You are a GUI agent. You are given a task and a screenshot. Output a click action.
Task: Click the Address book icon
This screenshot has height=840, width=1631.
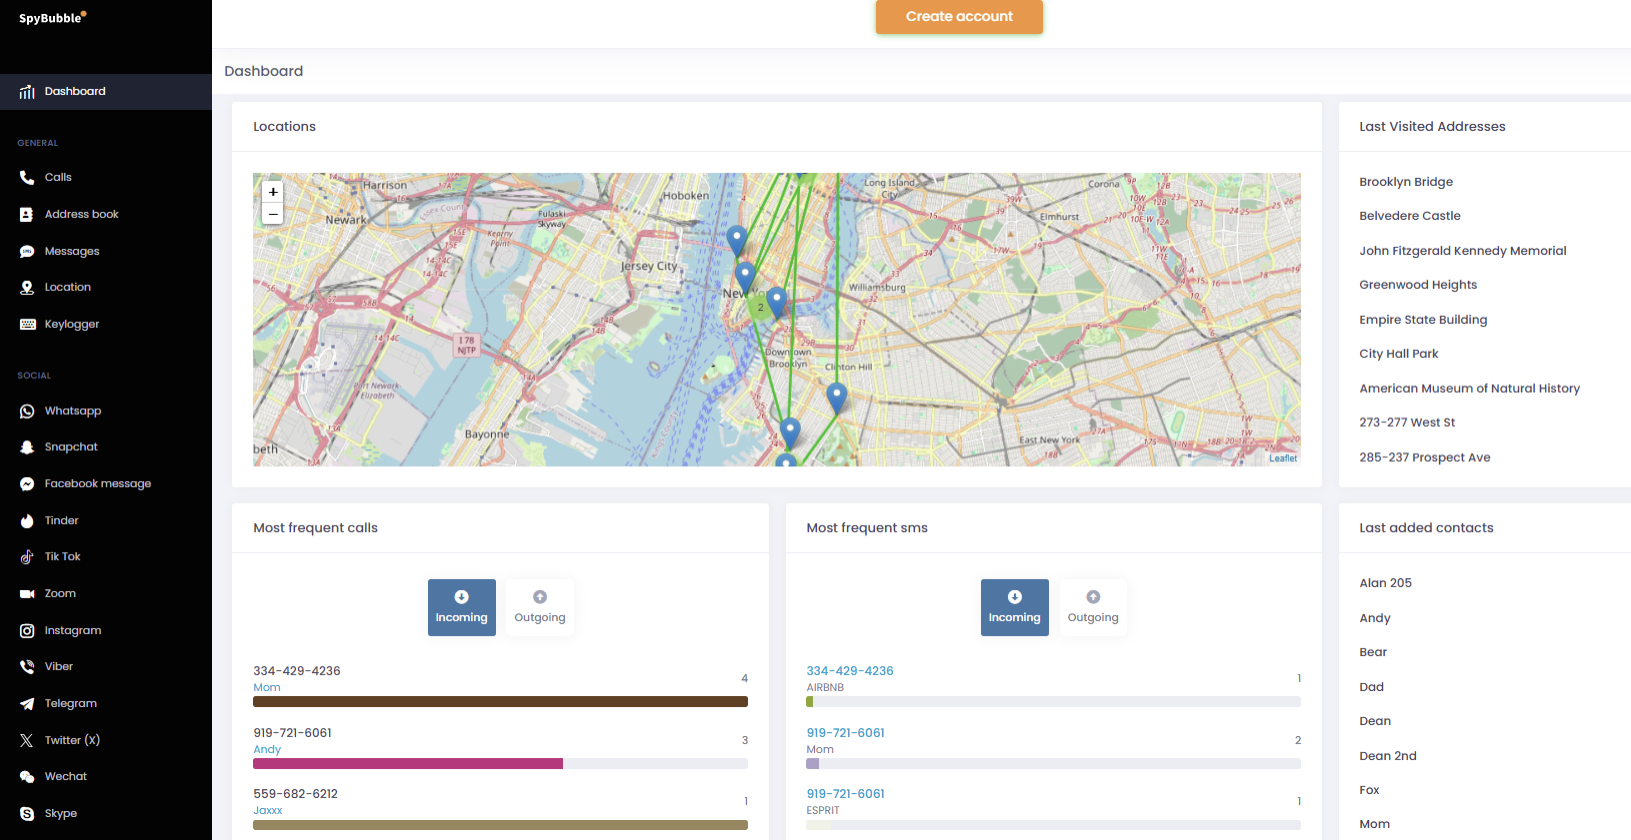pos(27,214)
